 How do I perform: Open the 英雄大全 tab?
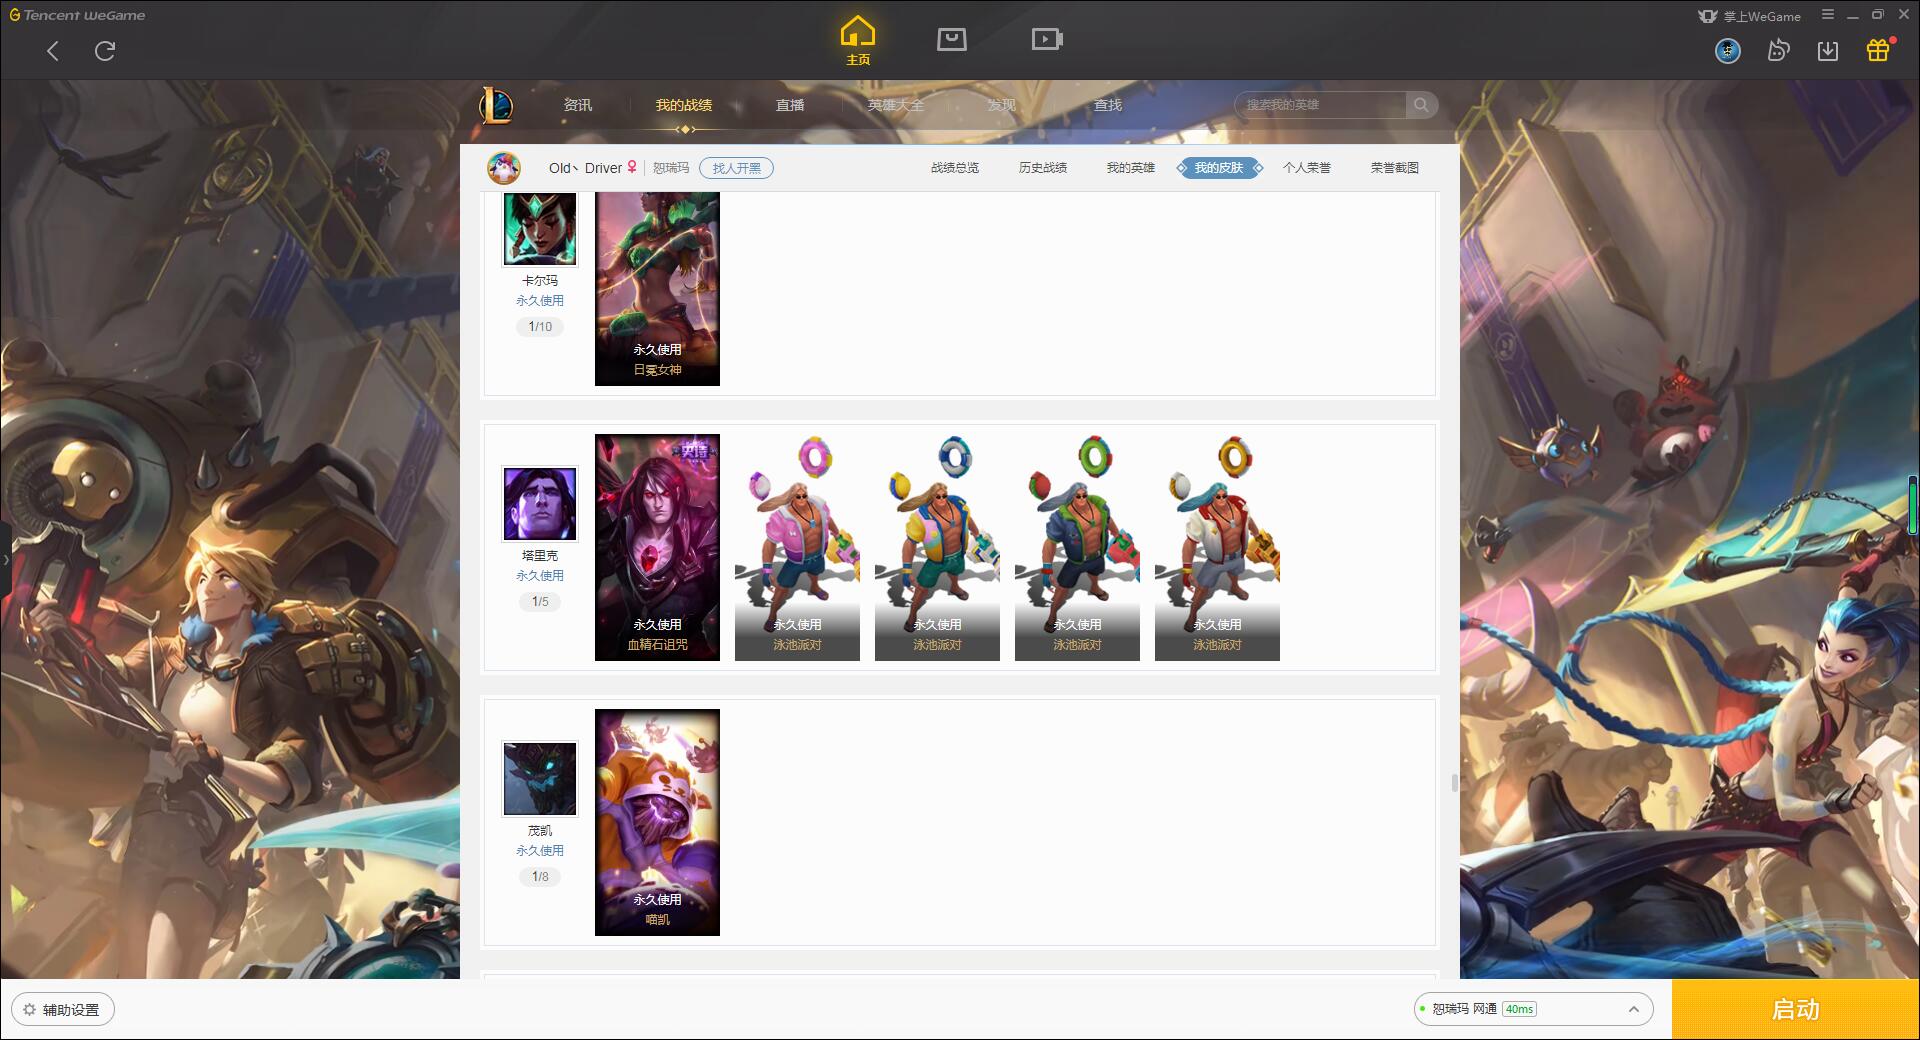pos(896,105)
